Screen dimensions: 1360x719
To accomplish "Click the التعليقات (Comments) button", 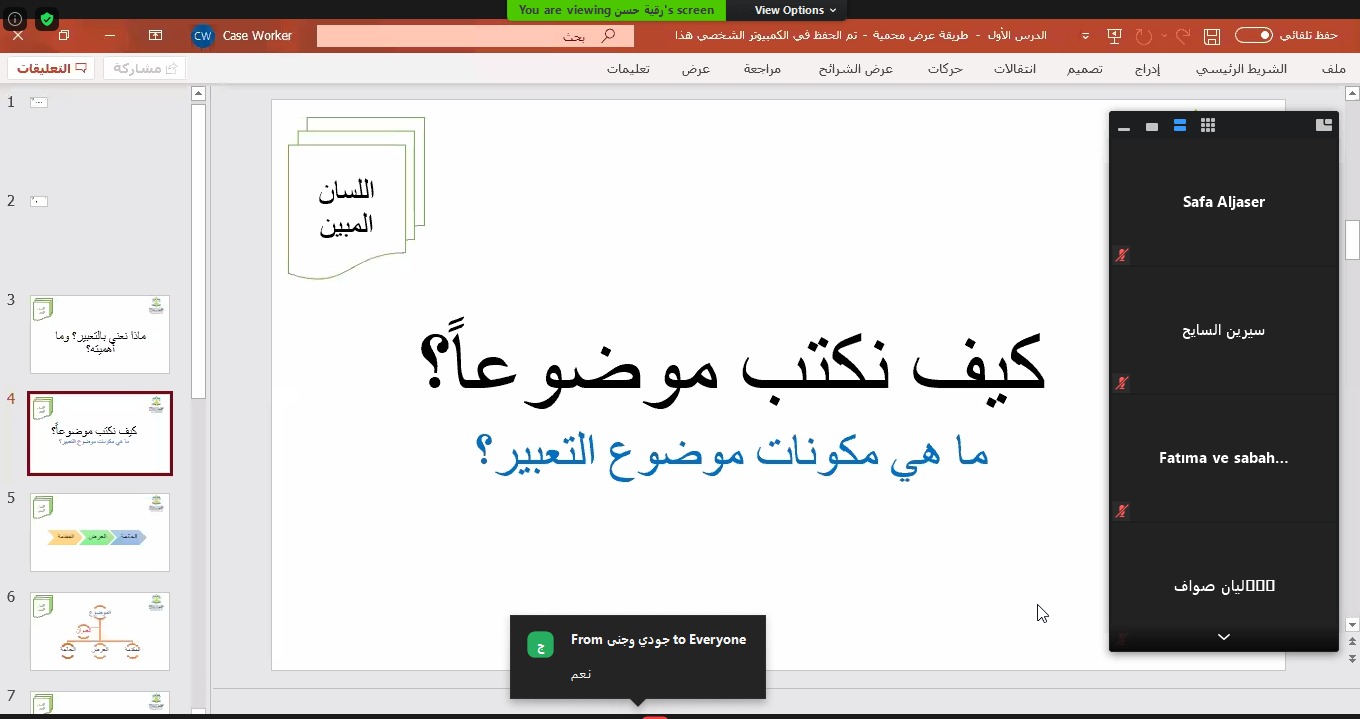I will click(x=52, y=68).
